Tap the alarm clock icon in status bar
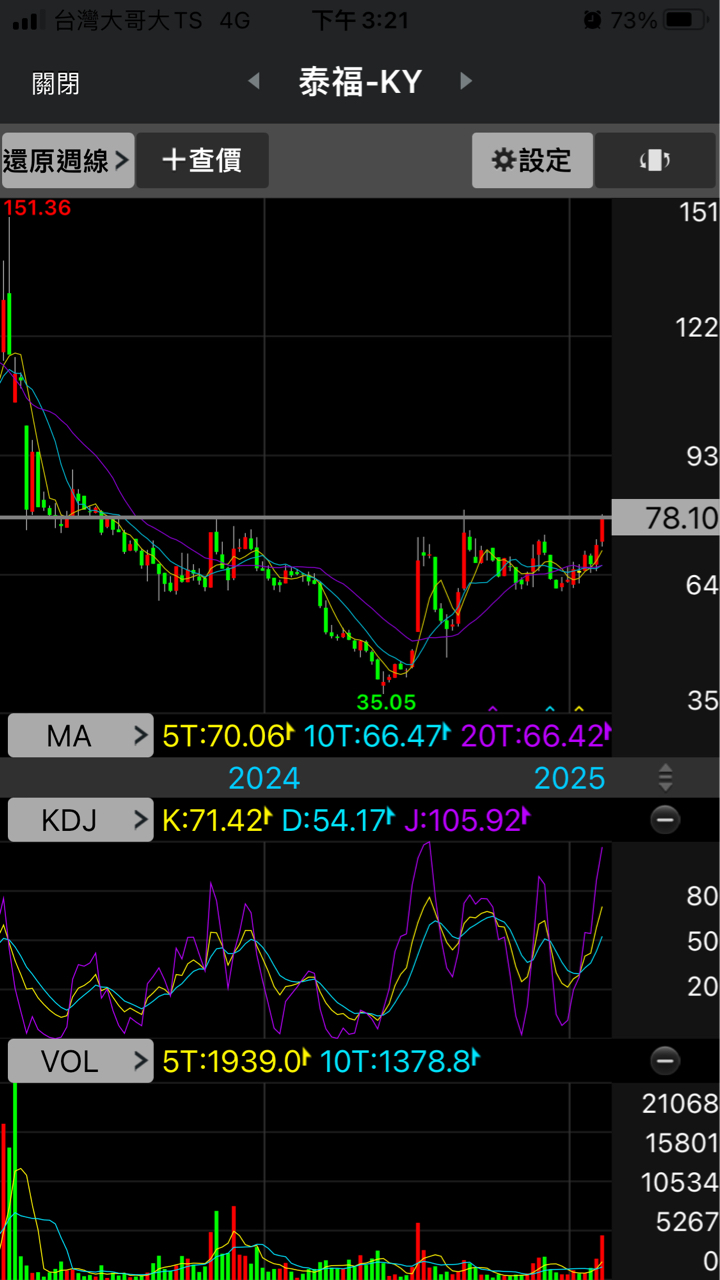The image size is (720, 1280). tap(593, 19)
